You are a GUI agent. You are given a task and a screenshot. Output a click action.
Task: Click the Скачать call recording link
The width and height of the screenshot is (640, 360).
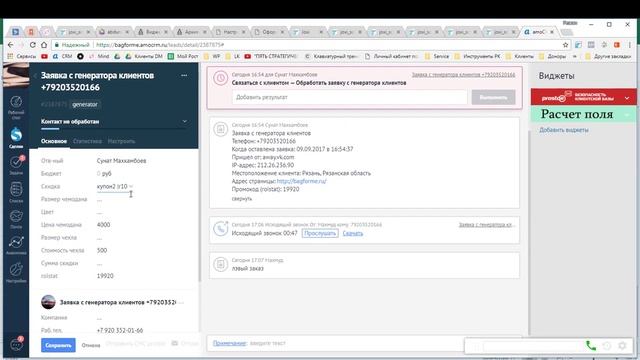pos(353,233)
